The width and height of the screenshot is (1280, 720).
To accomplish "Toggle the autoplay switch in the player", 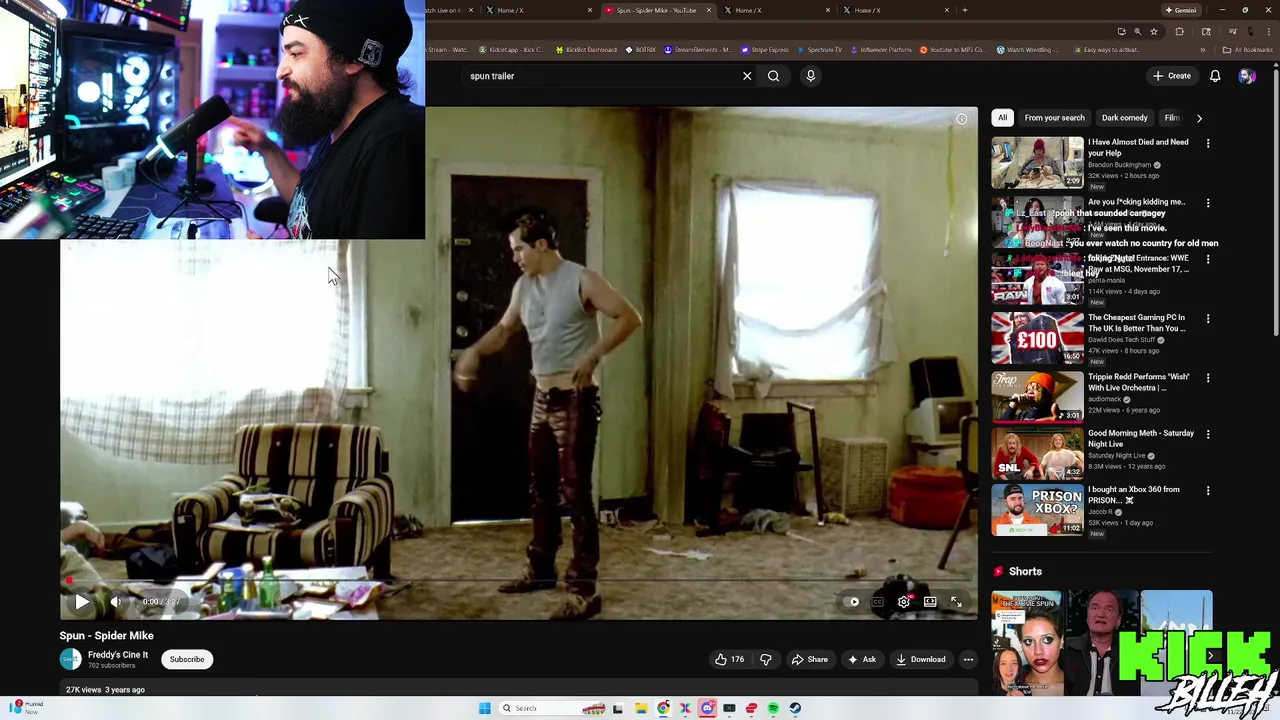I will click(x=853, y=602).
